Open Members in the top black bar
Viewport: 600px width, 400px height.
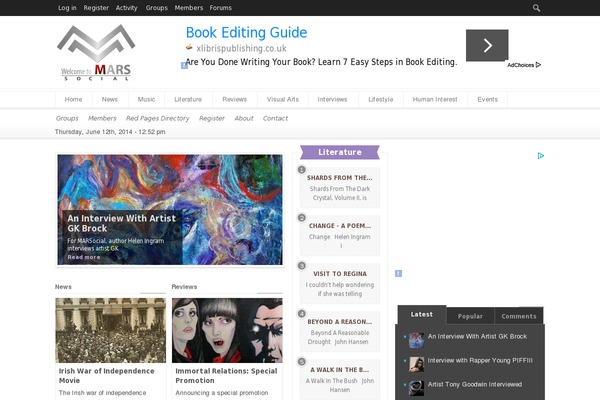pos(189,8)
